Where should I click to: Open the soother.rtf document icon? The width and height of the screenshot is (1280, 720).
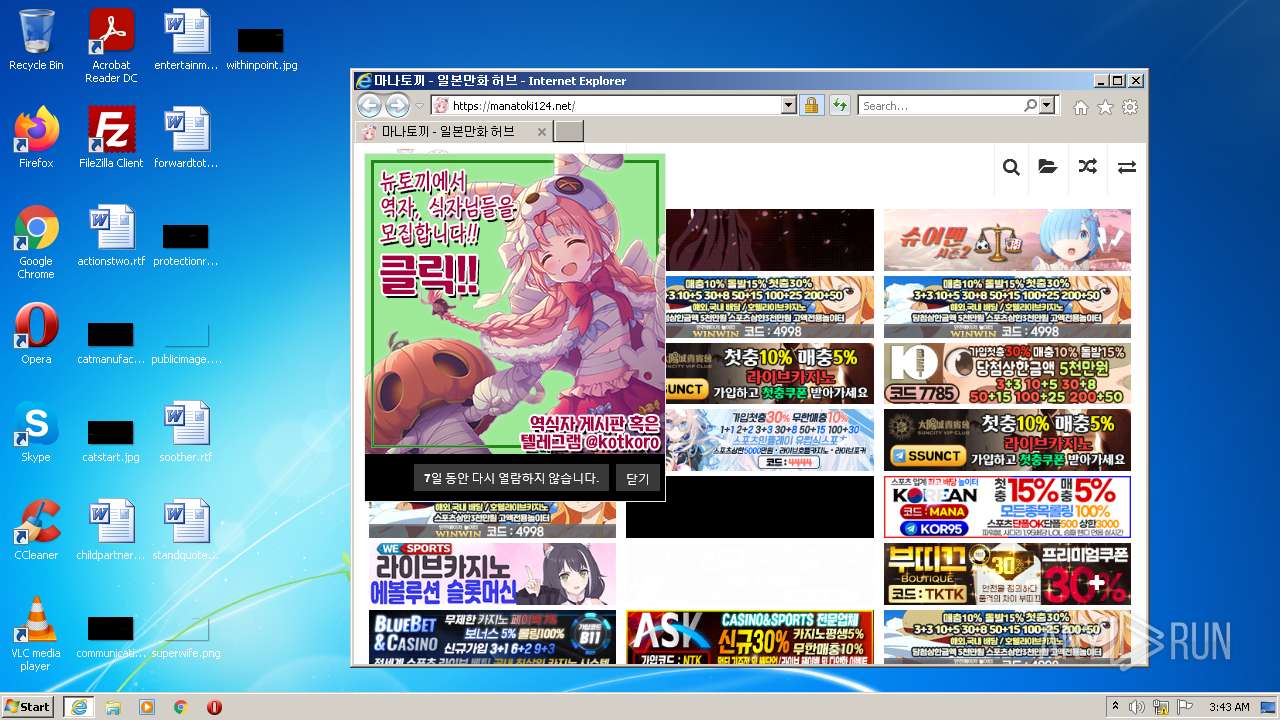(186, 432)
